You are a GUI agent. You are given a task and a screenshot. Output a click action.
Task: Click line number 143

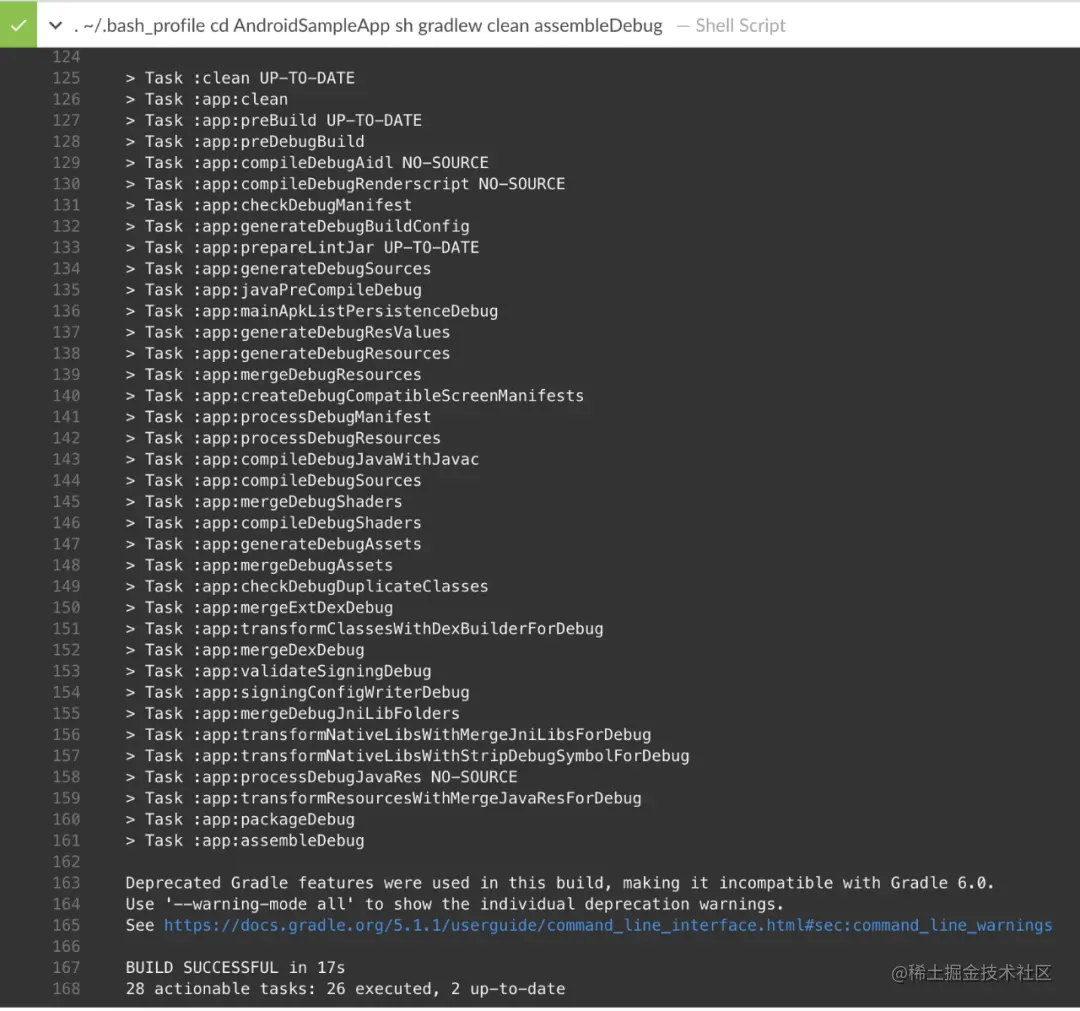click(x=66, y=459)
